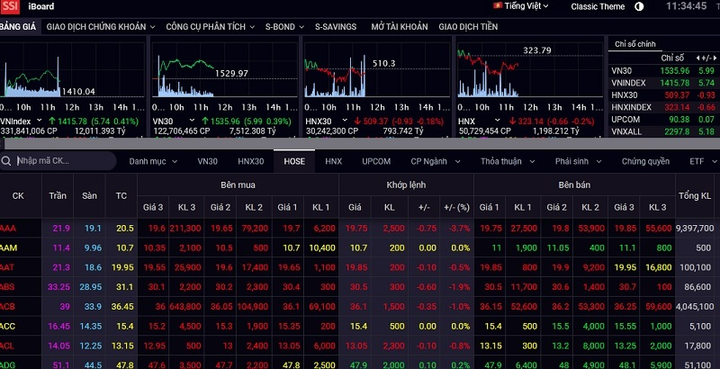Select the HNX30 row in index list

[663, 95]
